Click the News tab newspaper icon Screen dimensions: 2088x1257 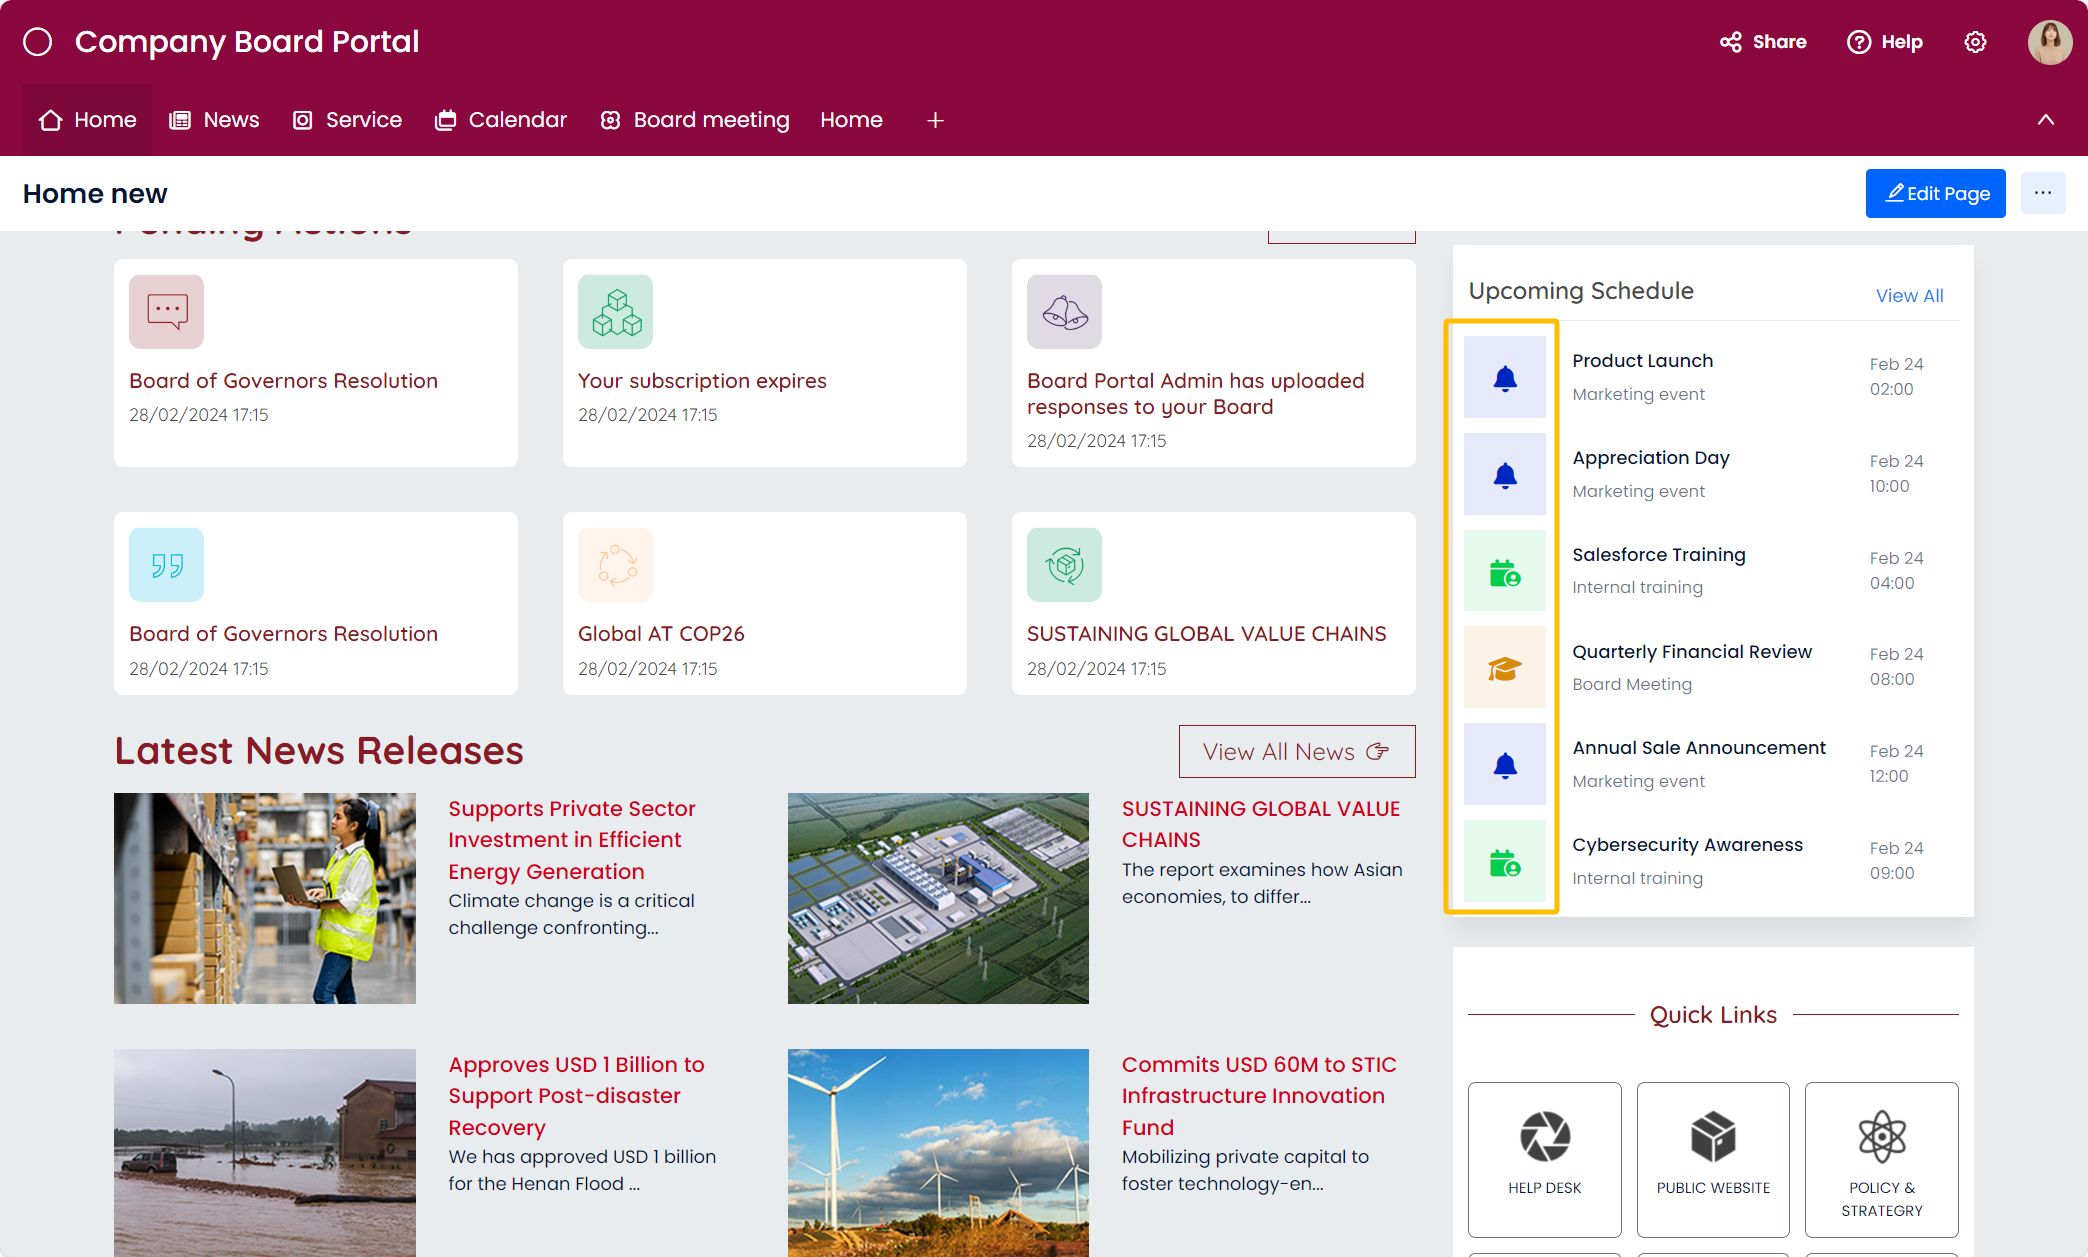[180, 120]
